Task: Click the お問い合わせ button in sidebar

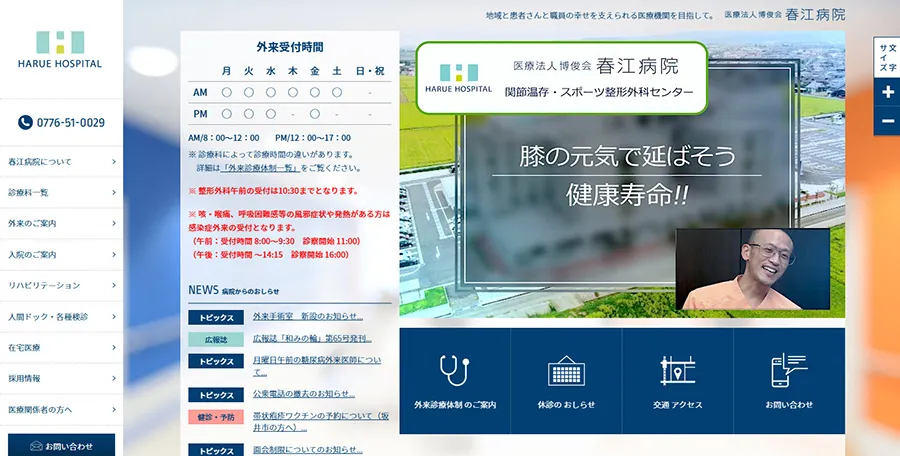Action: (x=61, y=446)
